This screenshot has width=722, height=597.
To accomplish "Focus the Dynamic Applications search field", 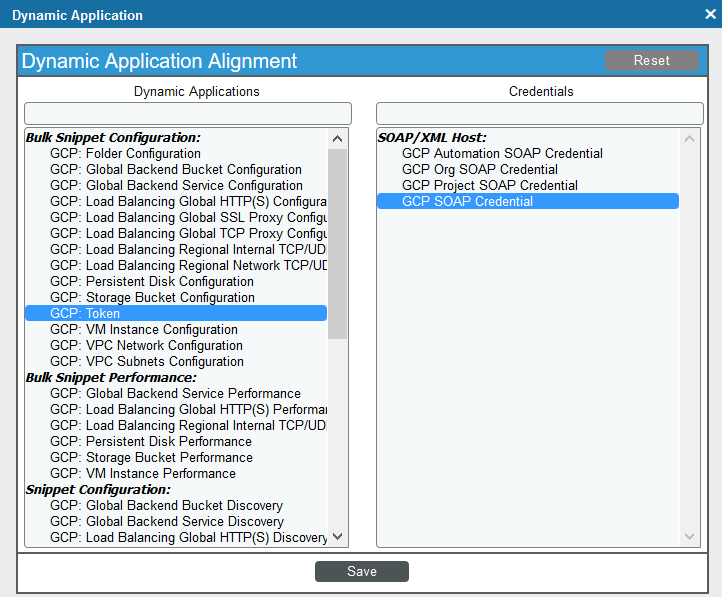I will pyautogui.click(x=188, y=113).
